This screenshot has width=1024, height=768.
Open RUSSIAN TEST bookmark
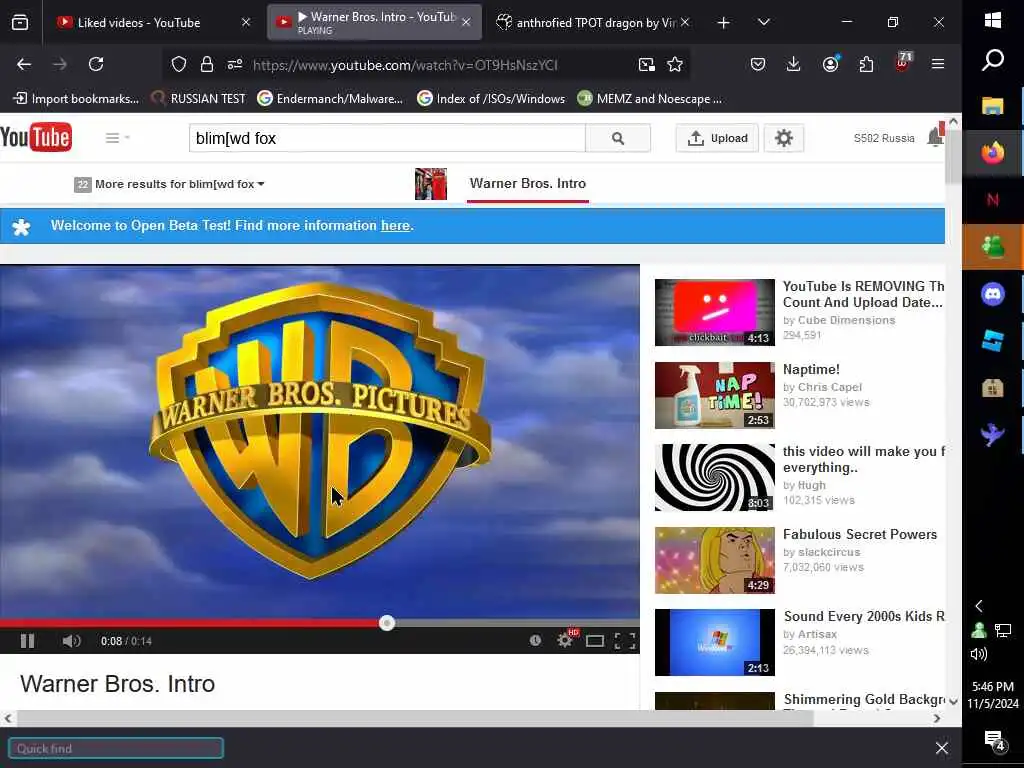(198, 99)
